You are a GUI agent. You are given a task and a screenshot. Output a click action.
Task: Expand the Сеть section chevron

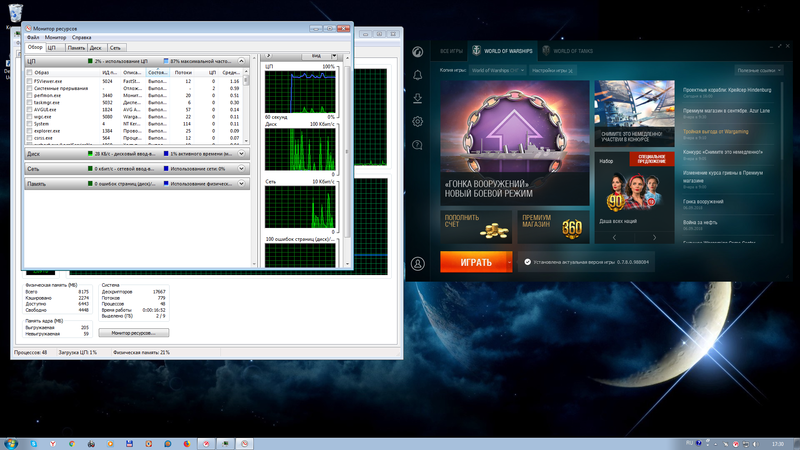tap(241, 168)
